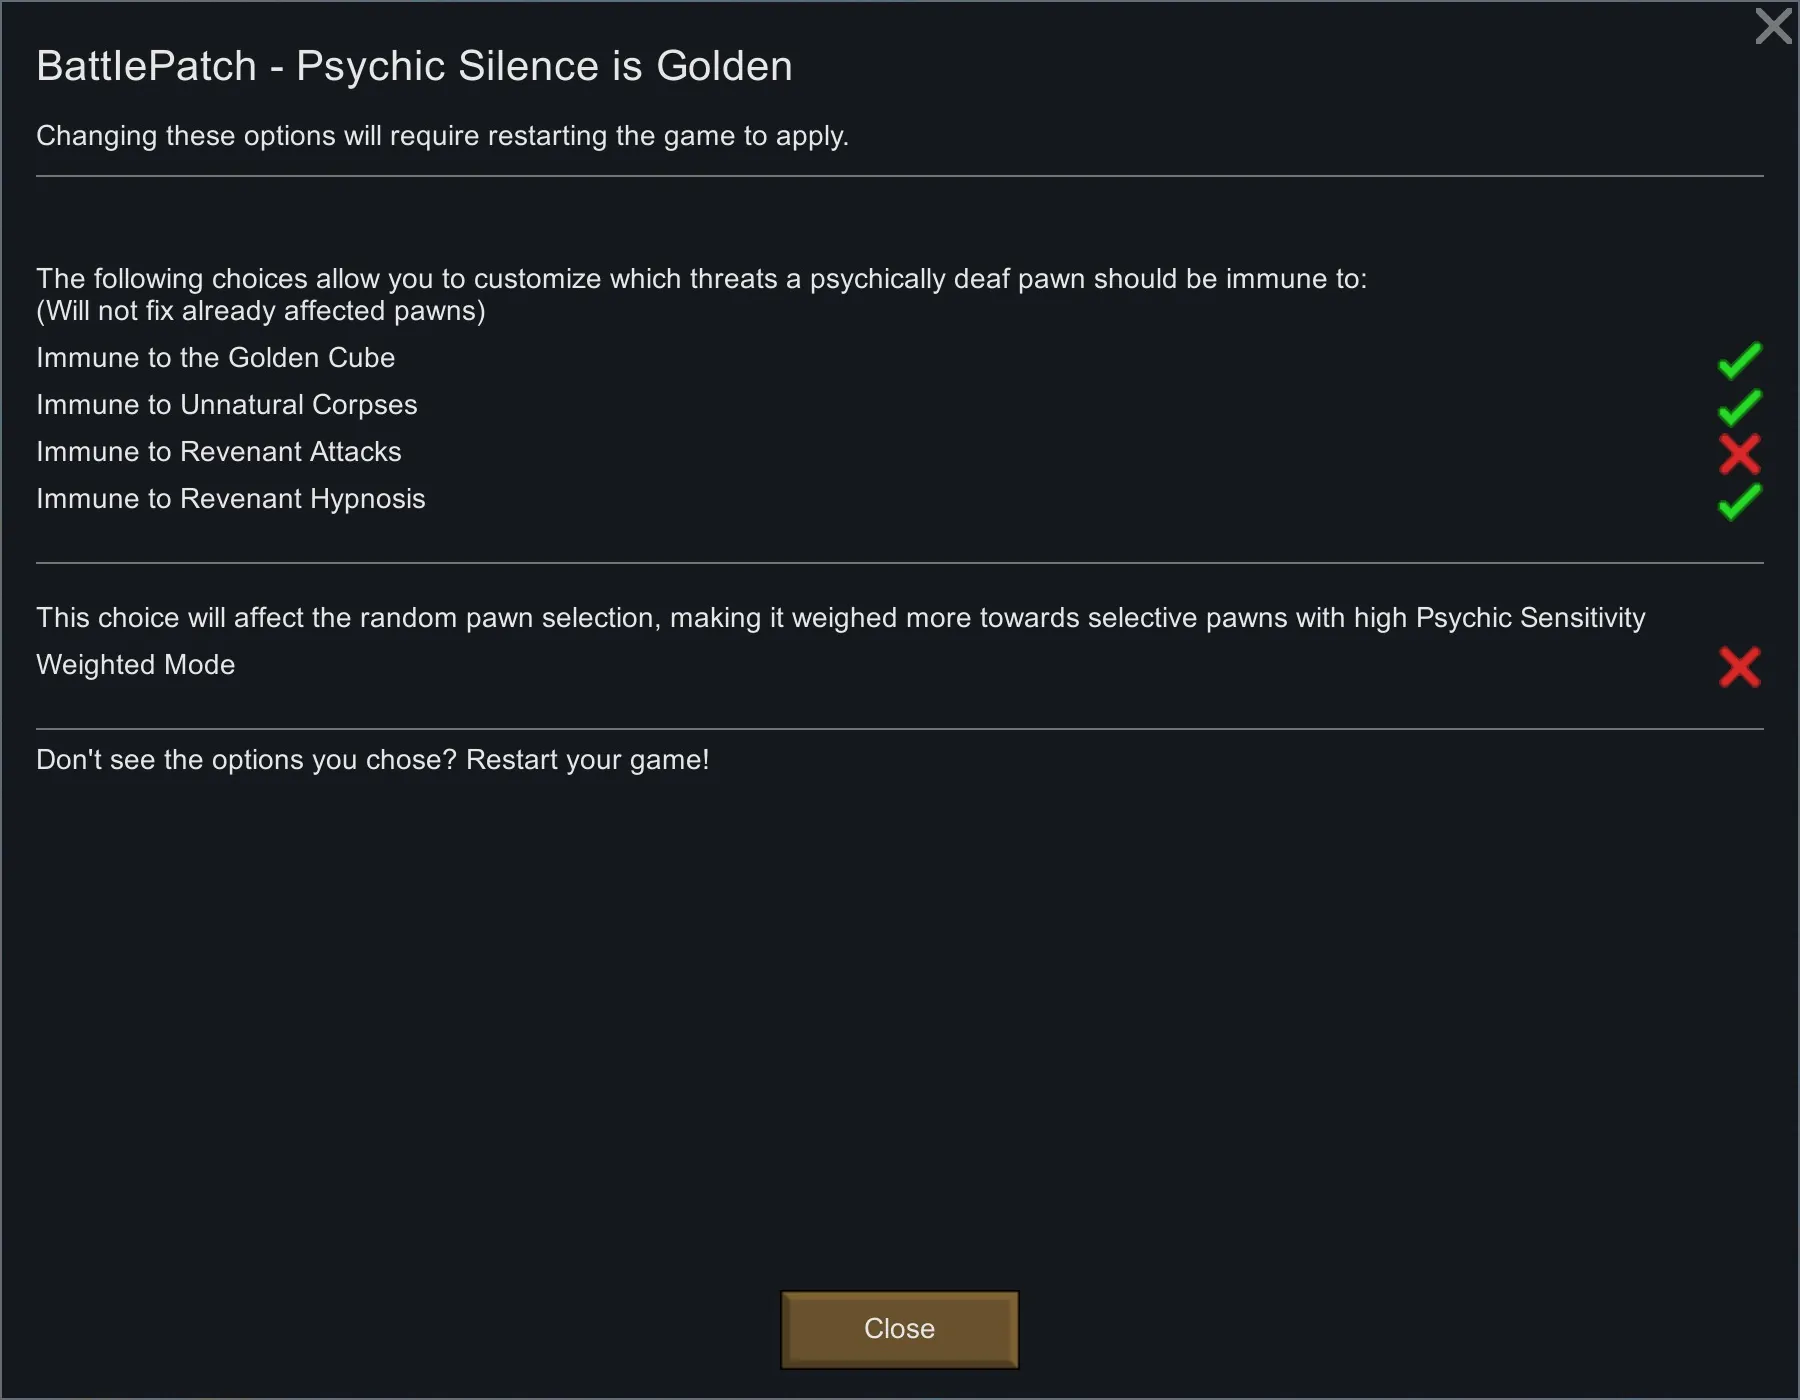Click the random pawn selection description text
The width and height of the screenshot is (1800, 1400).
pyautogui.click(x=840, y=618)
